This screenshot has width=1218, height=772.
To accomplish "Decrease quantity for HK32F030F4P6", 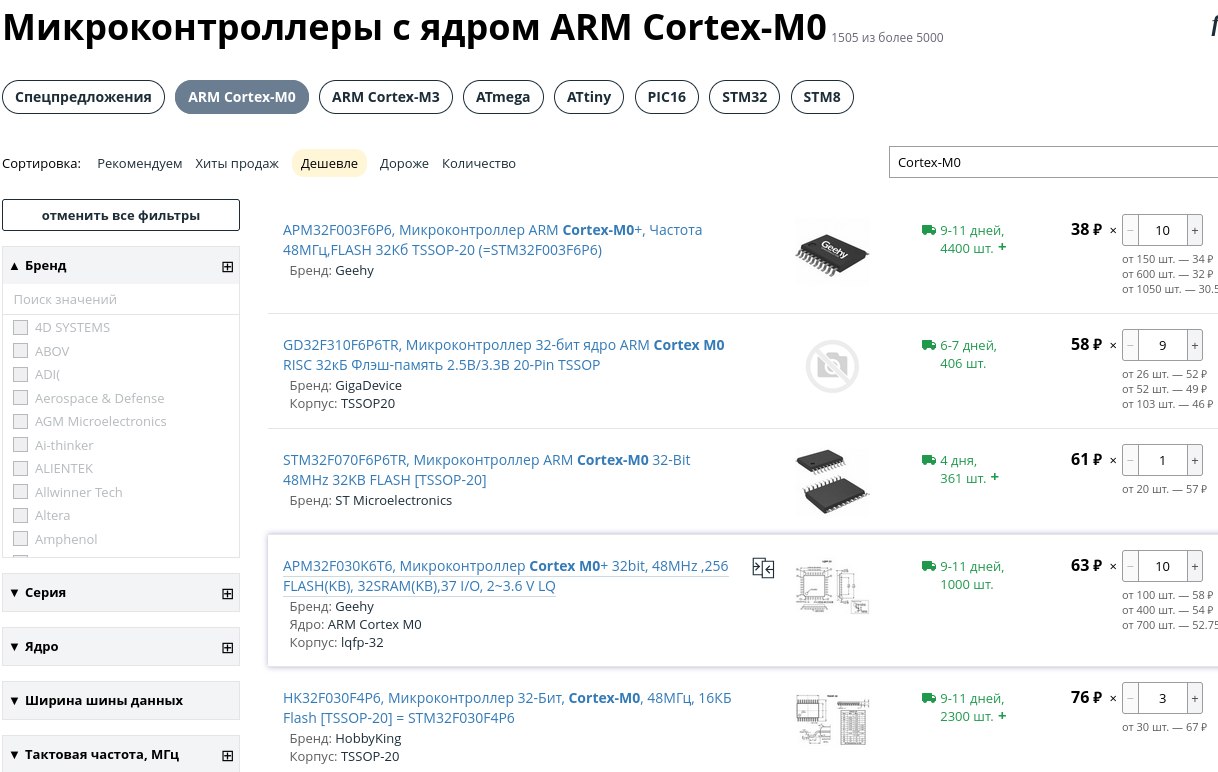I will [1130, 698].
